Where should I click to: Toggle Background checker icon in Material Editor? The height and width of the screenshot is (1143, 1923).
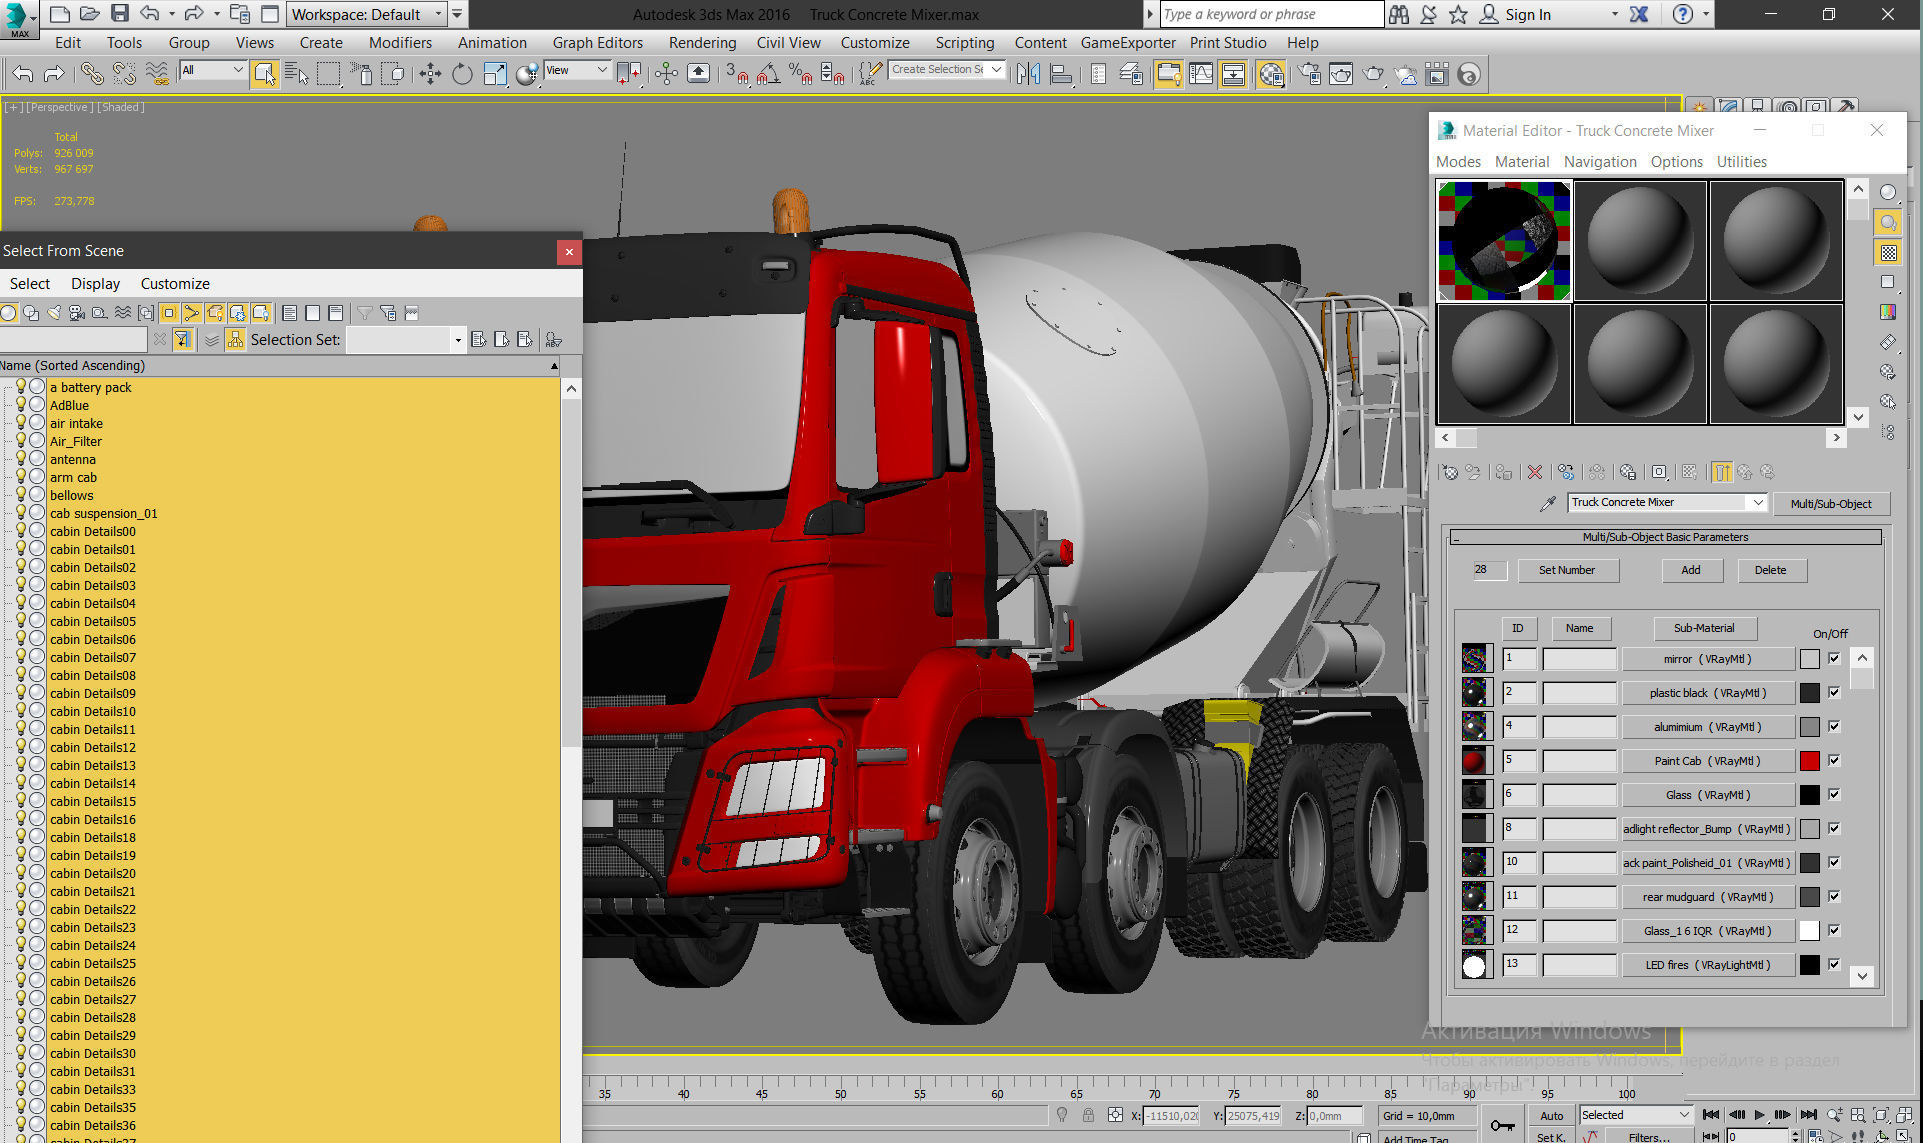click(x=1888, y=252)
